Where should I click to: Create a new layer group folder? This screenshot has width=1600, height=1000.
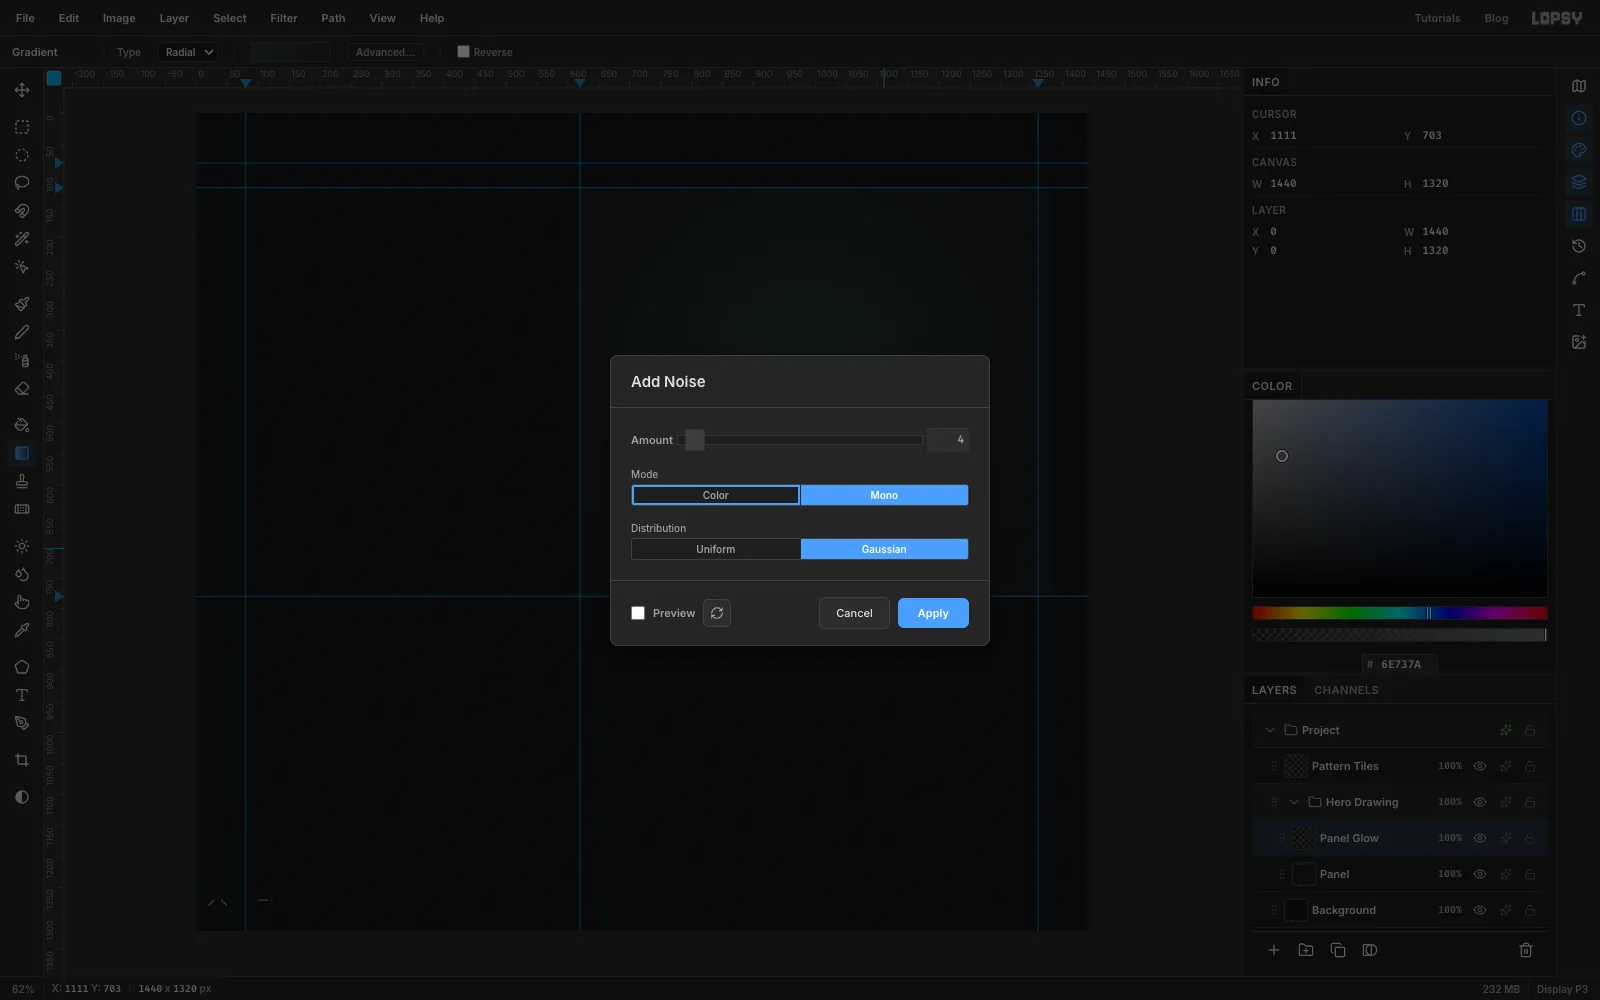pos(1306,950)
